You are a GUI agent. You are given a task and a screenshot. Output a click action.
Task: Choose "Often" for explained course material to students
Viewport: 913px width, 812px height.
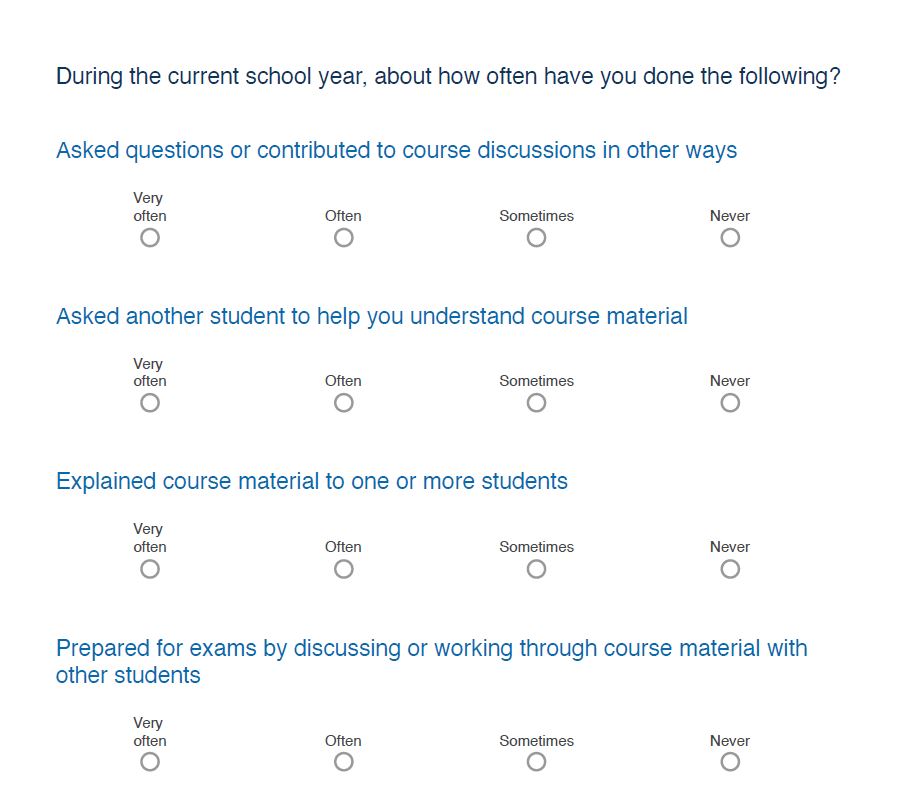[x=344, y=569]
